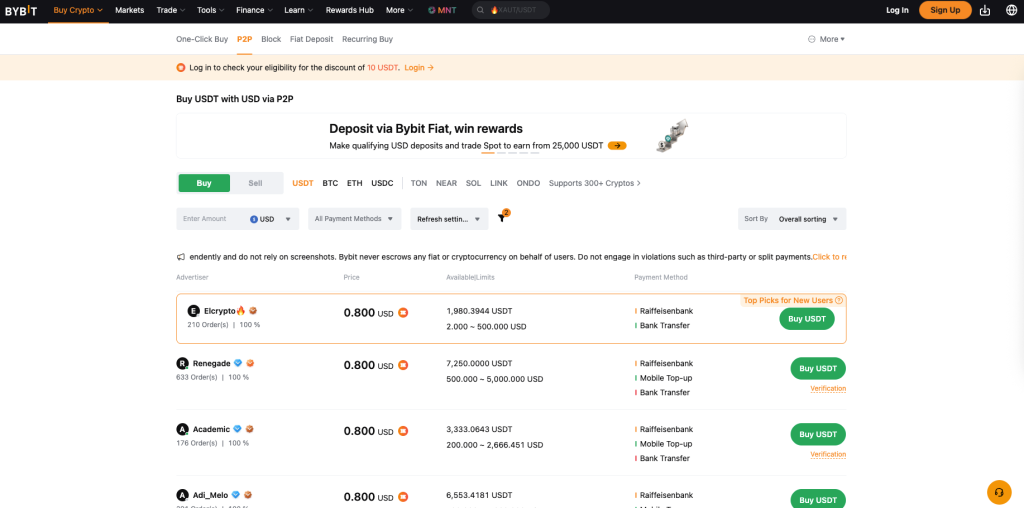Click the search magnifier icon
This screenshot has height=508, width=1024.
[481, 10]
